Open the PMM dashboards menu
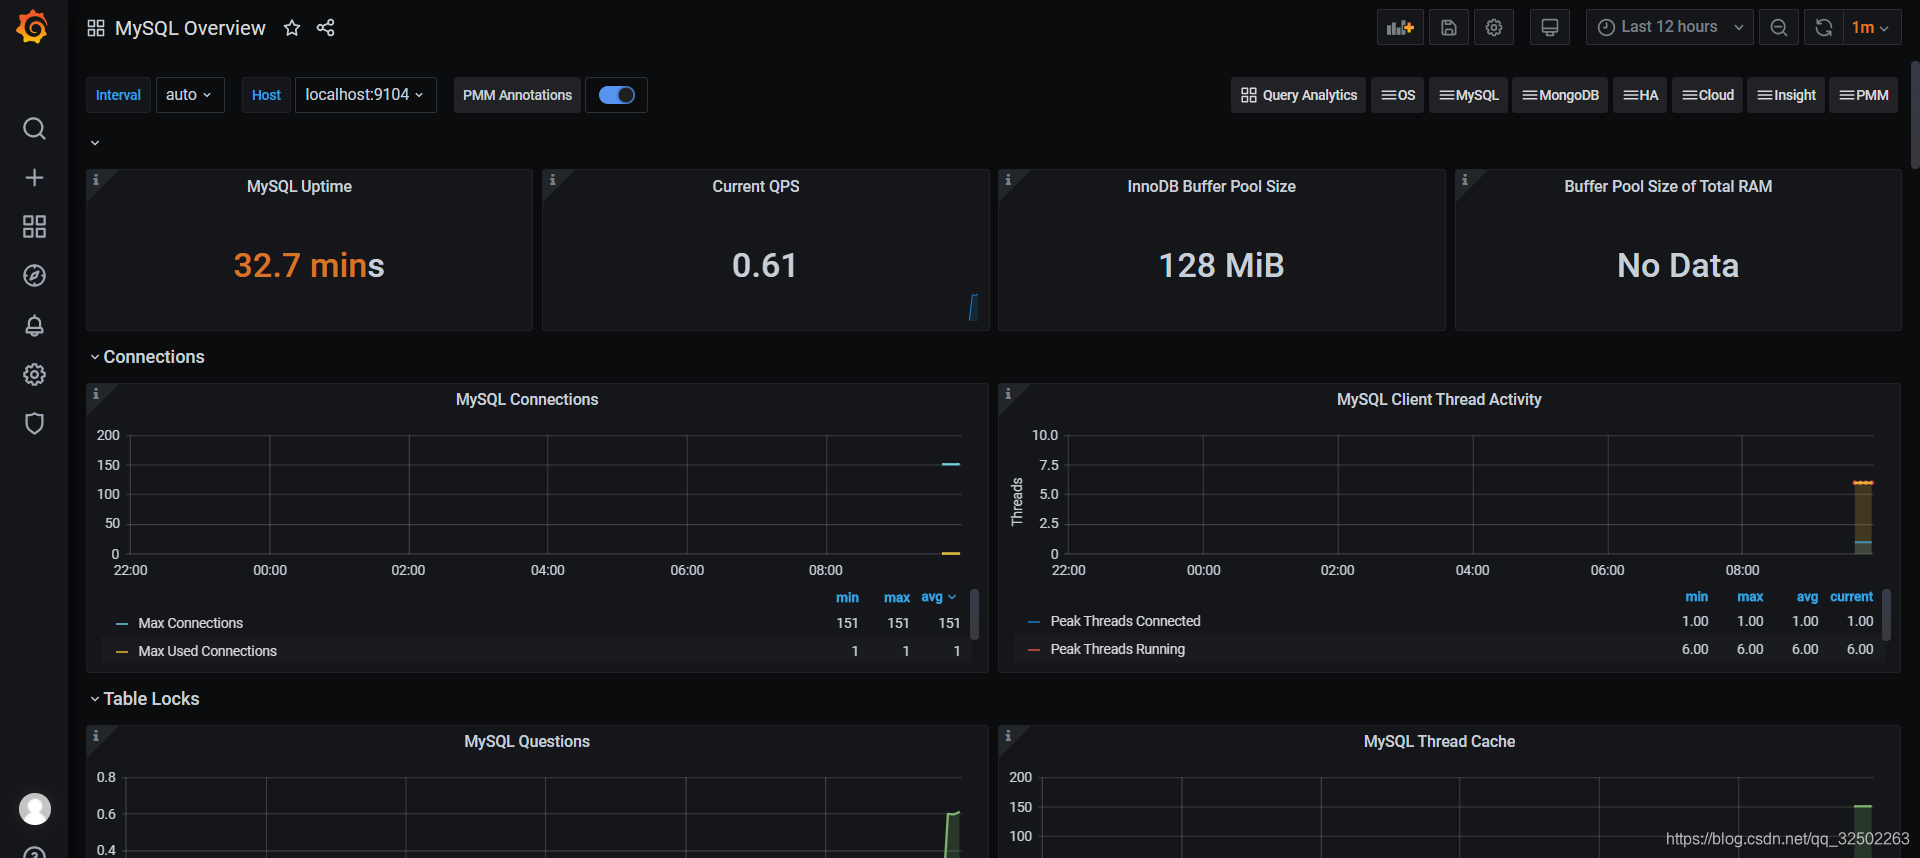The width and height of the screenshot is (1920, 858). 1863,95
